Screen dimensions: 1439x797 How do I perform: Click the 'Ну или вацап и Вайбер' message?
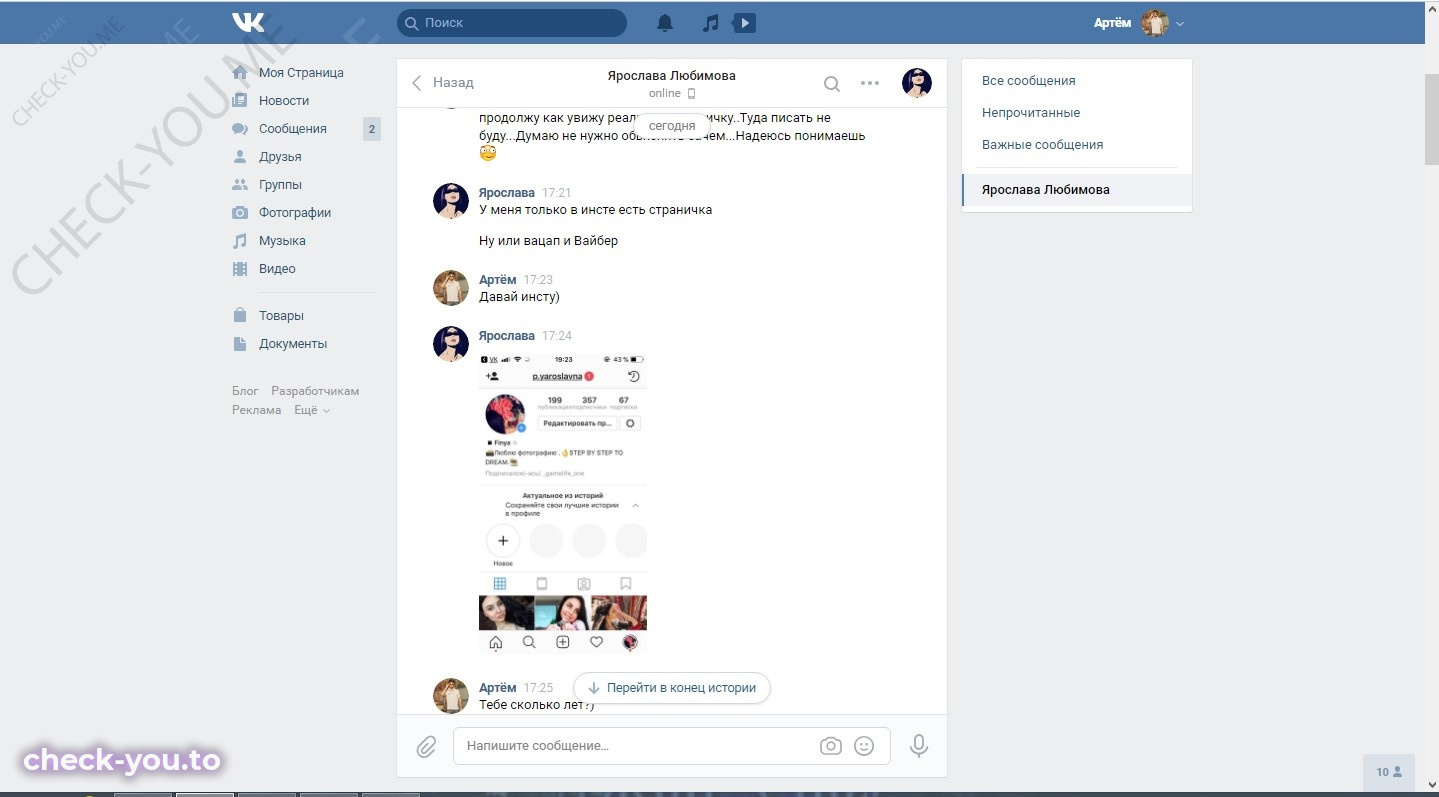(549, 241)
